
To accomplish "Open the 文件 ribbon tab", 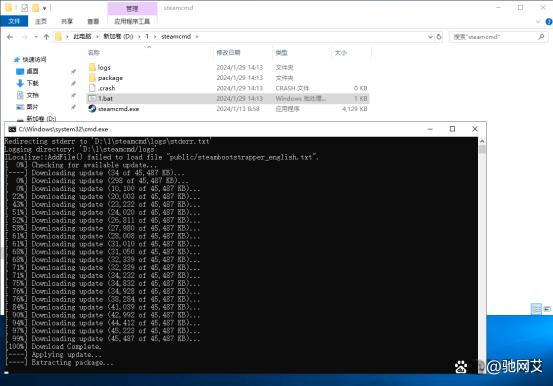I will [14, 21].
